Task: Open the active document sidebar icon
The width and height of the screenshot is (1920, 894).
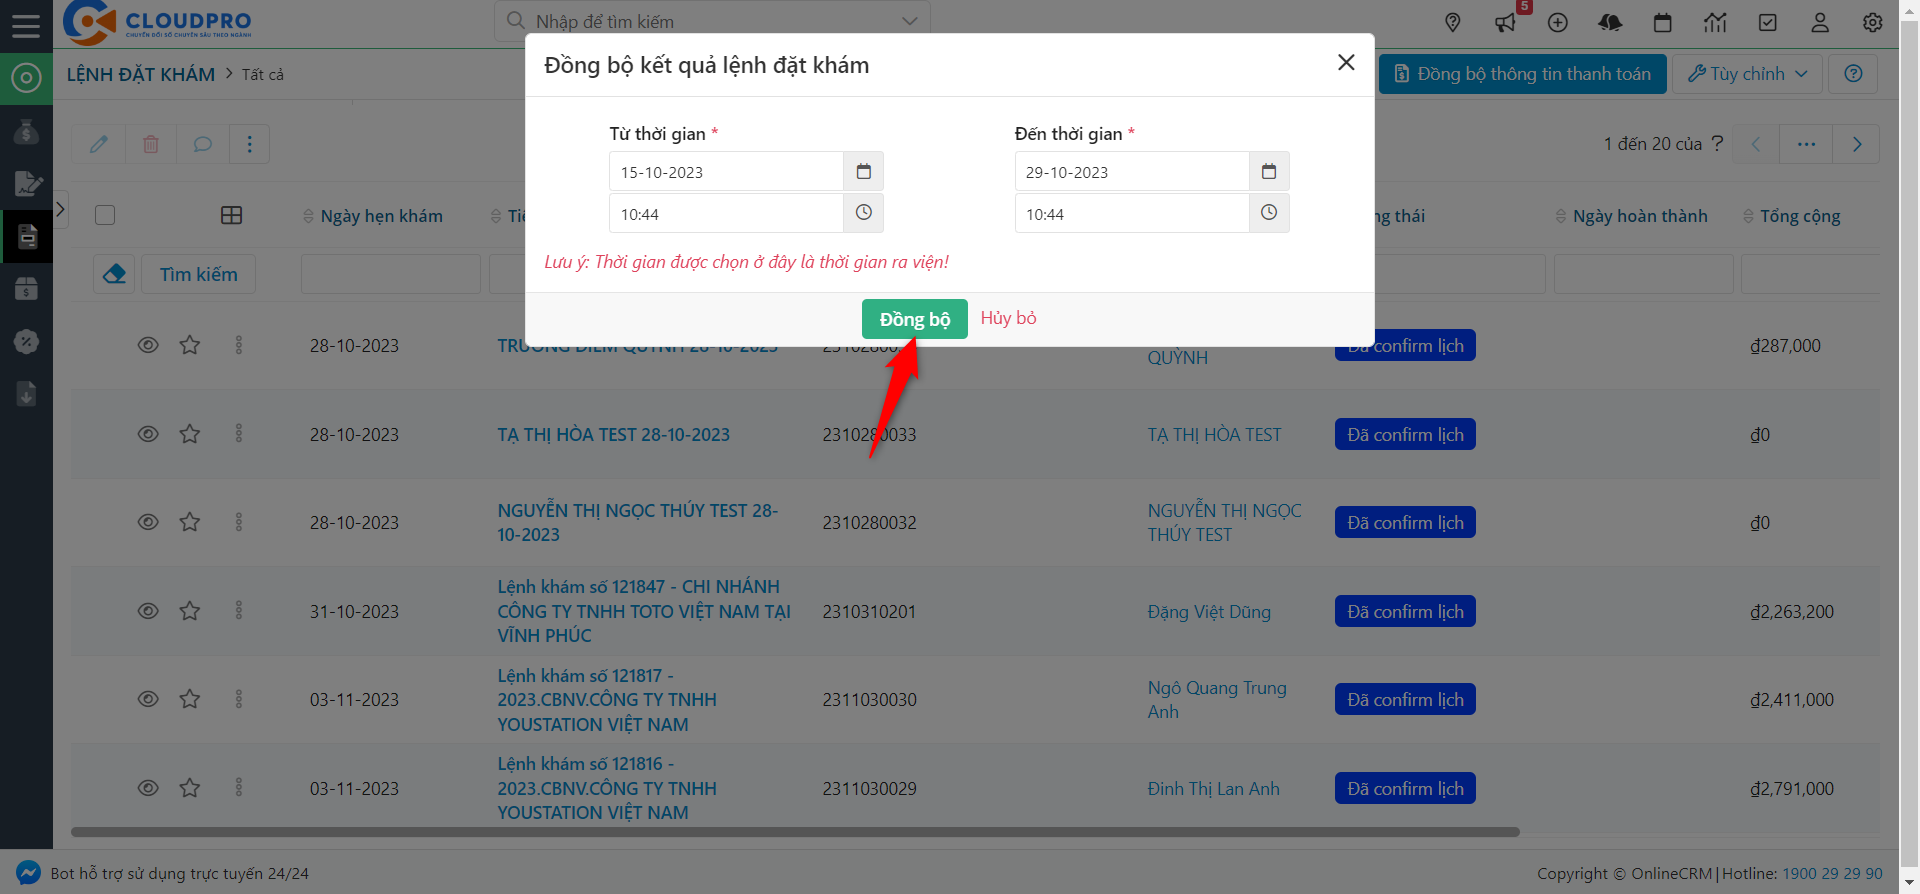Action: pyautogui.click(x=26, y=237)
